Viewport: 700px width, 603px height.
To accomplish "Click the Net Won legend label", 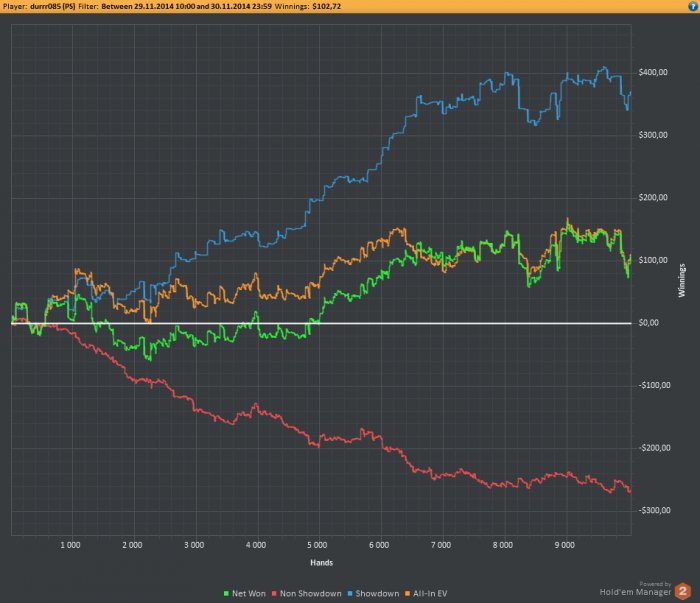I will tap(249, 594).
